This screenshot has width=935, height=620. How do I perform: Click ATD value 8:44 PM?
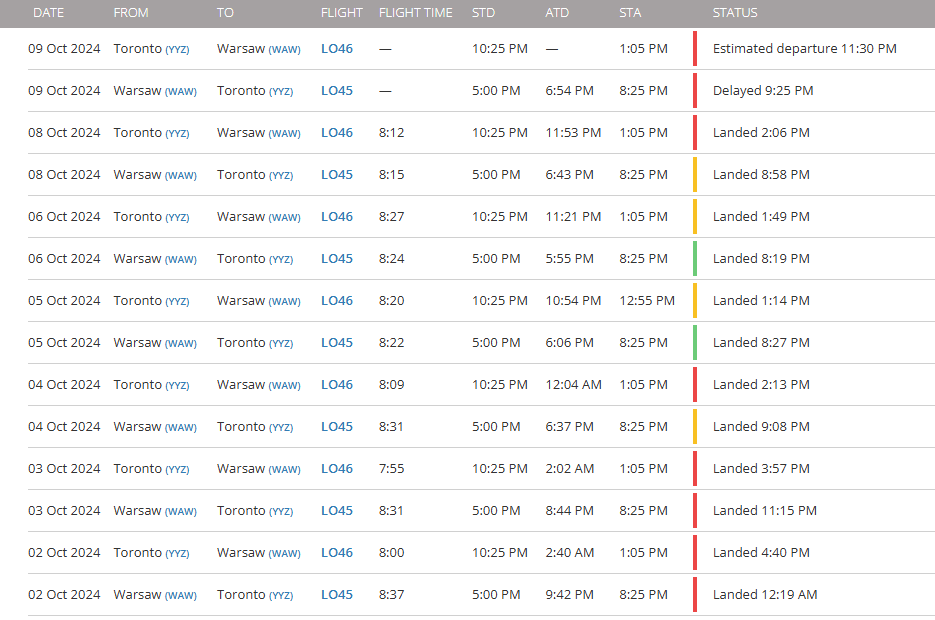coord(569,511)
